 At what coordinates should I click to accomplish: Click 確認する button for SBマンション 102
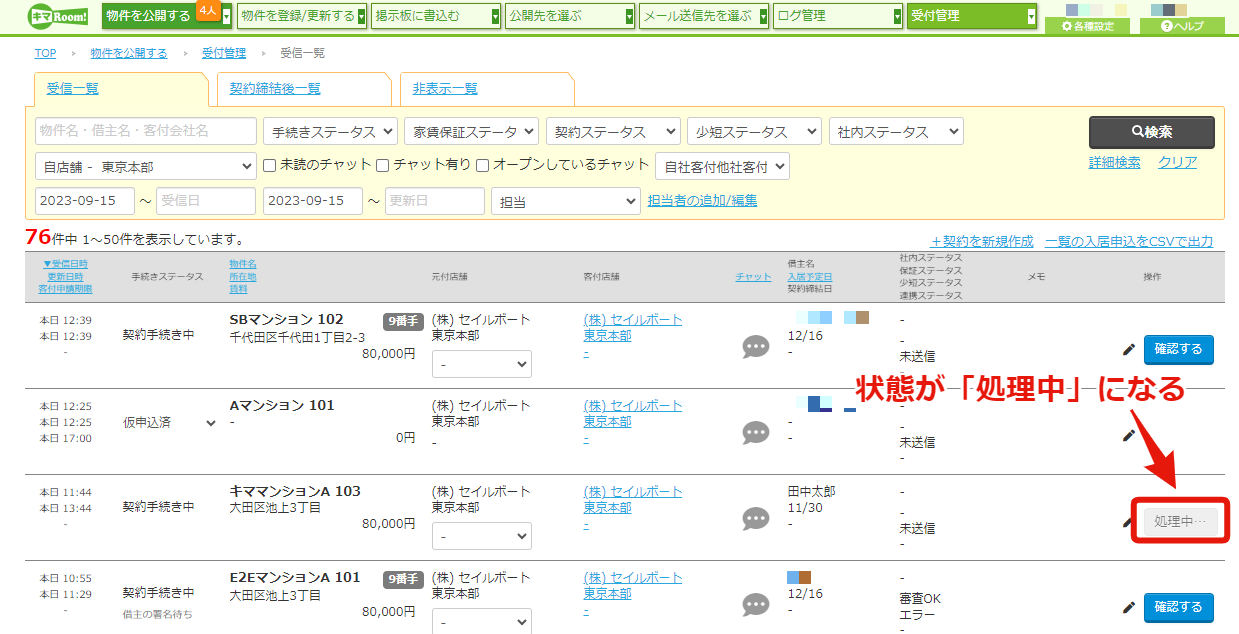click(1178, 350)
